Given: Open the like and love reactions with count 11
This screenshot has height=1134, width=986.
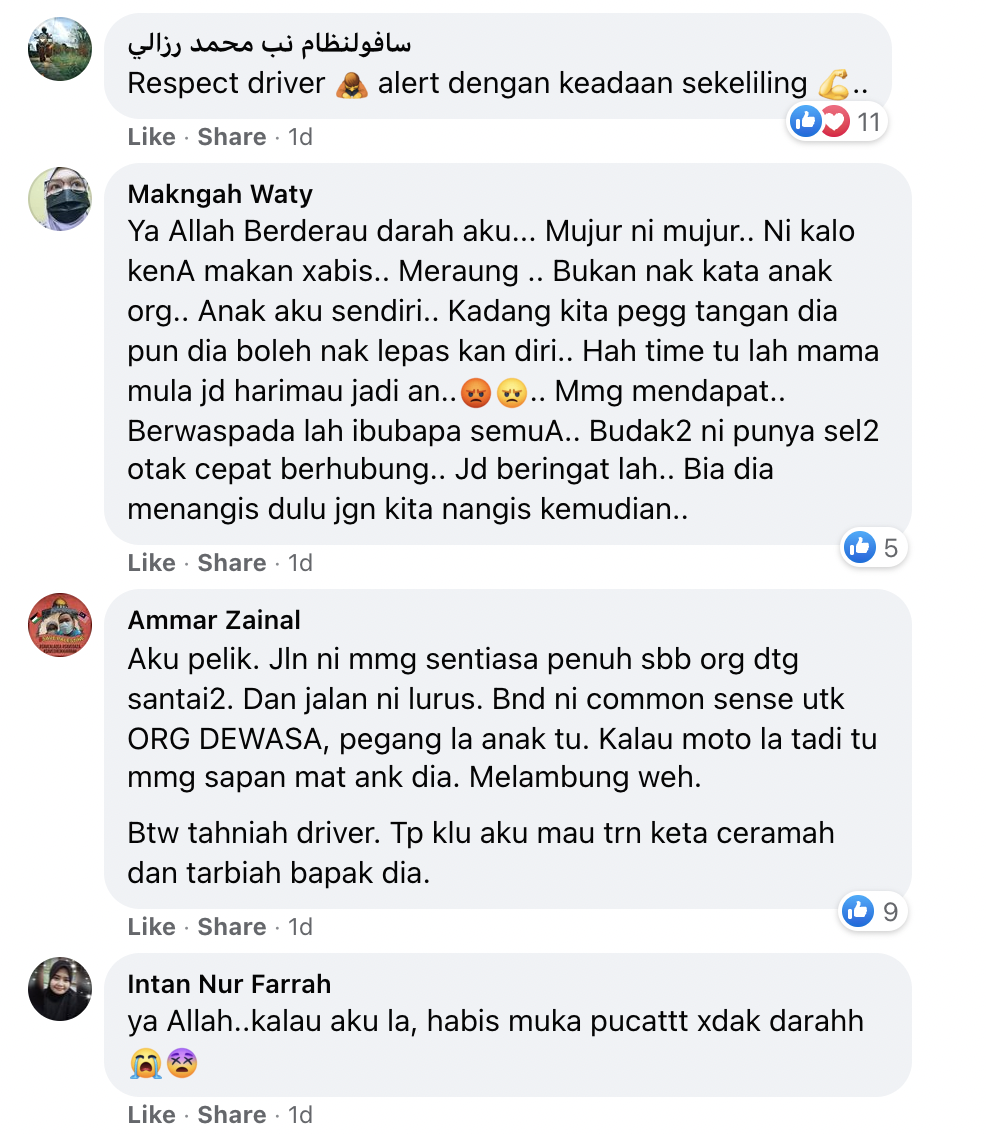Looking at the screenshot, I should [836, 122].
